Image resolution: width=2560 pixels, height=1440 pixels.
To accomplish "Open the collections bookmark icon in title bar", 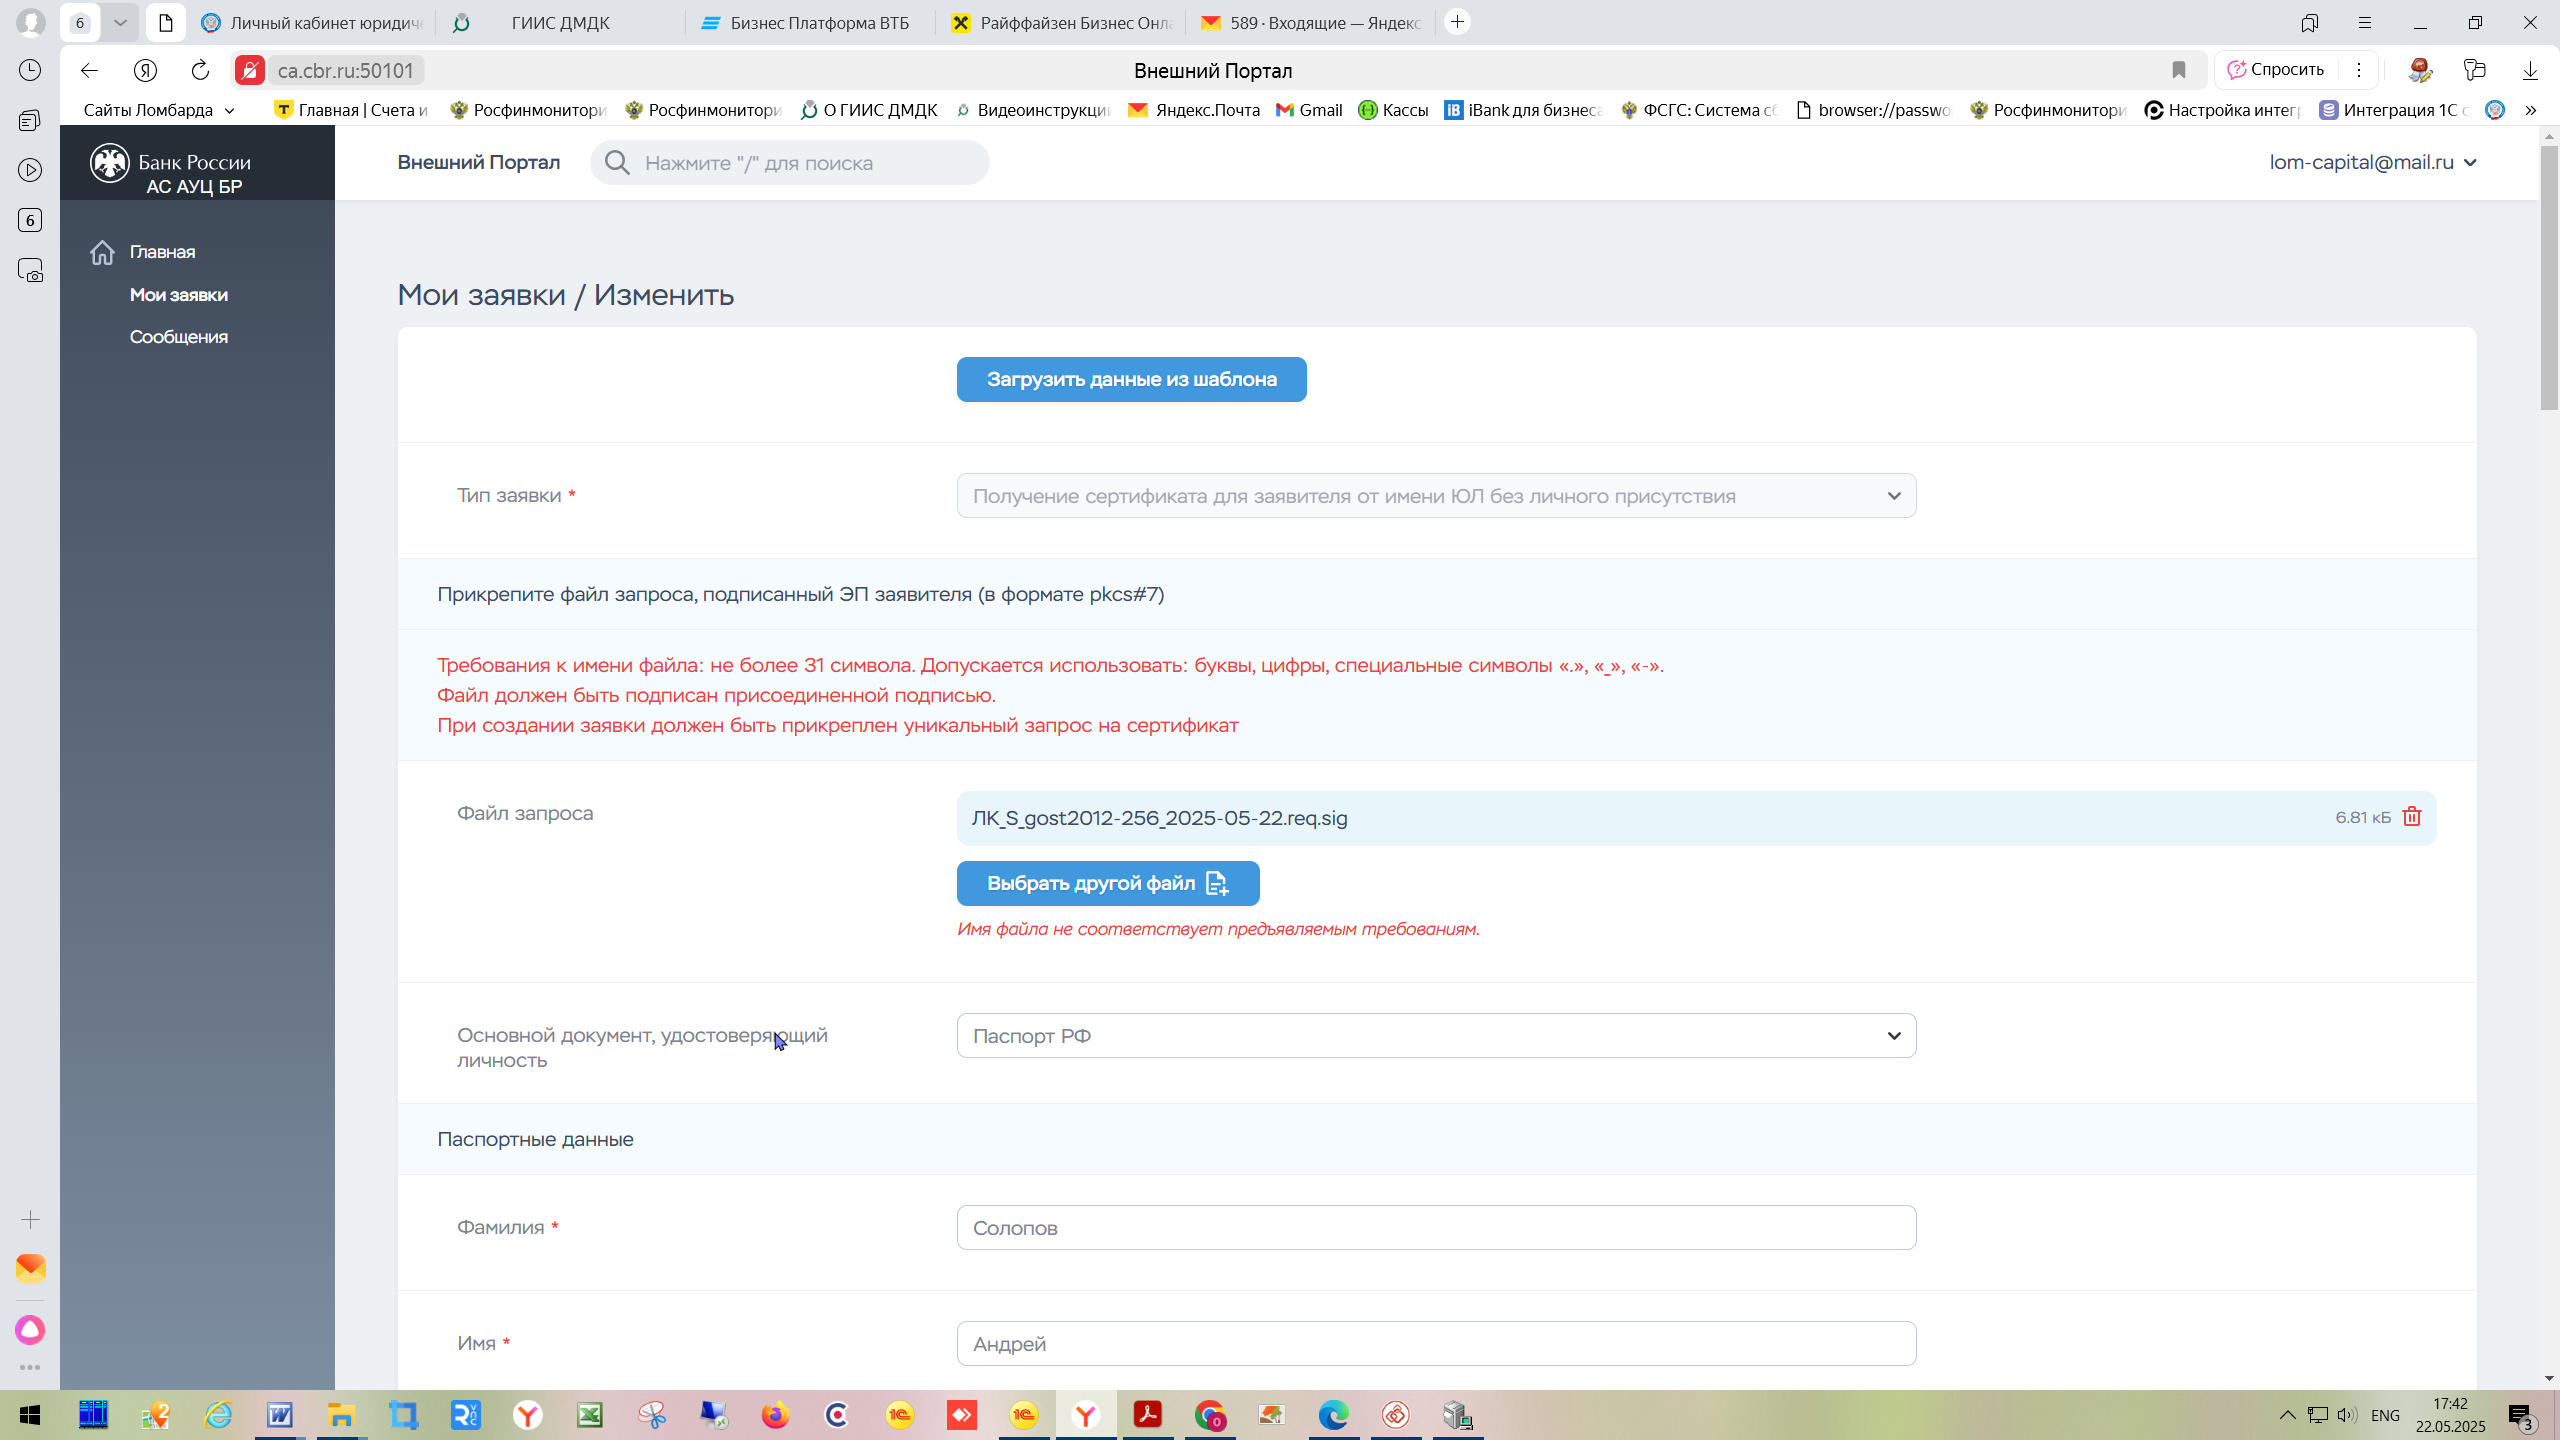I will (2310, 22).
